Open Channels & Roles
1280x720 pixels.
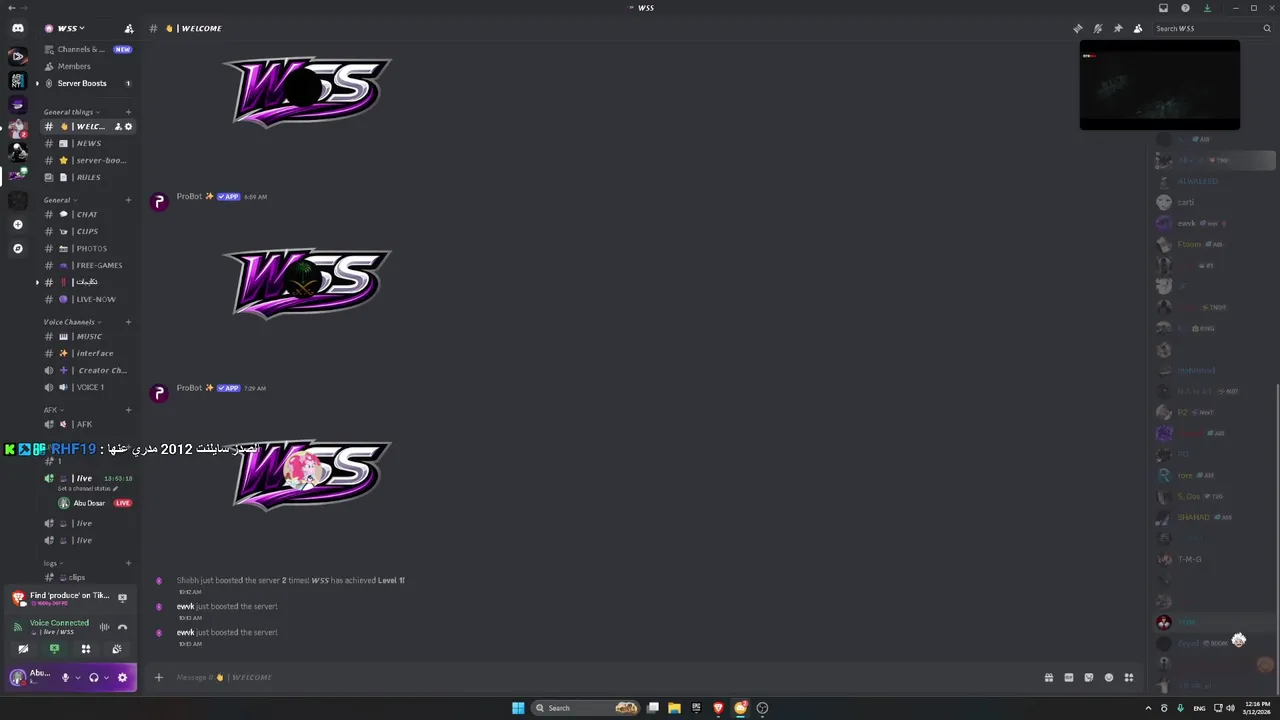click(x=87, y=49)
